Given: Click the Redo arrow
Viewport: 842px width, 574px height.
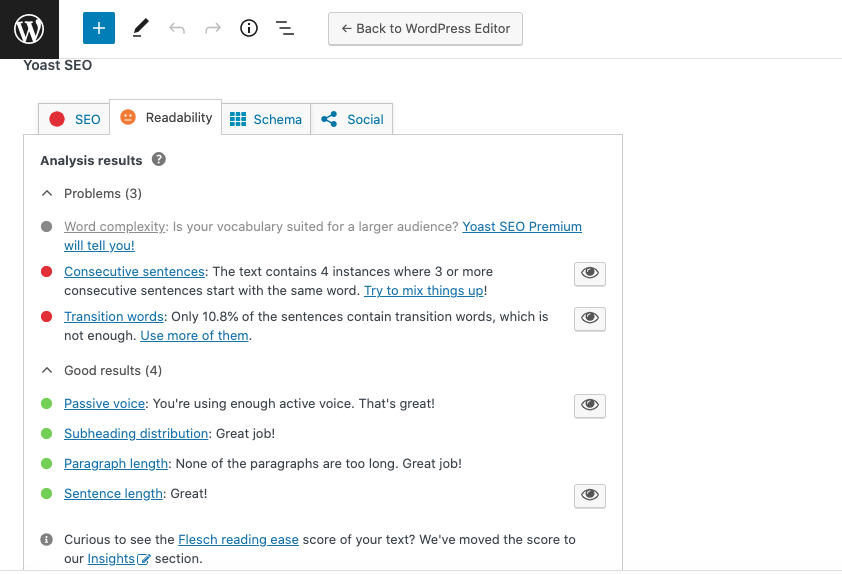Looking at the screenshot, I should pyautogui.click(x=213, y=29).
